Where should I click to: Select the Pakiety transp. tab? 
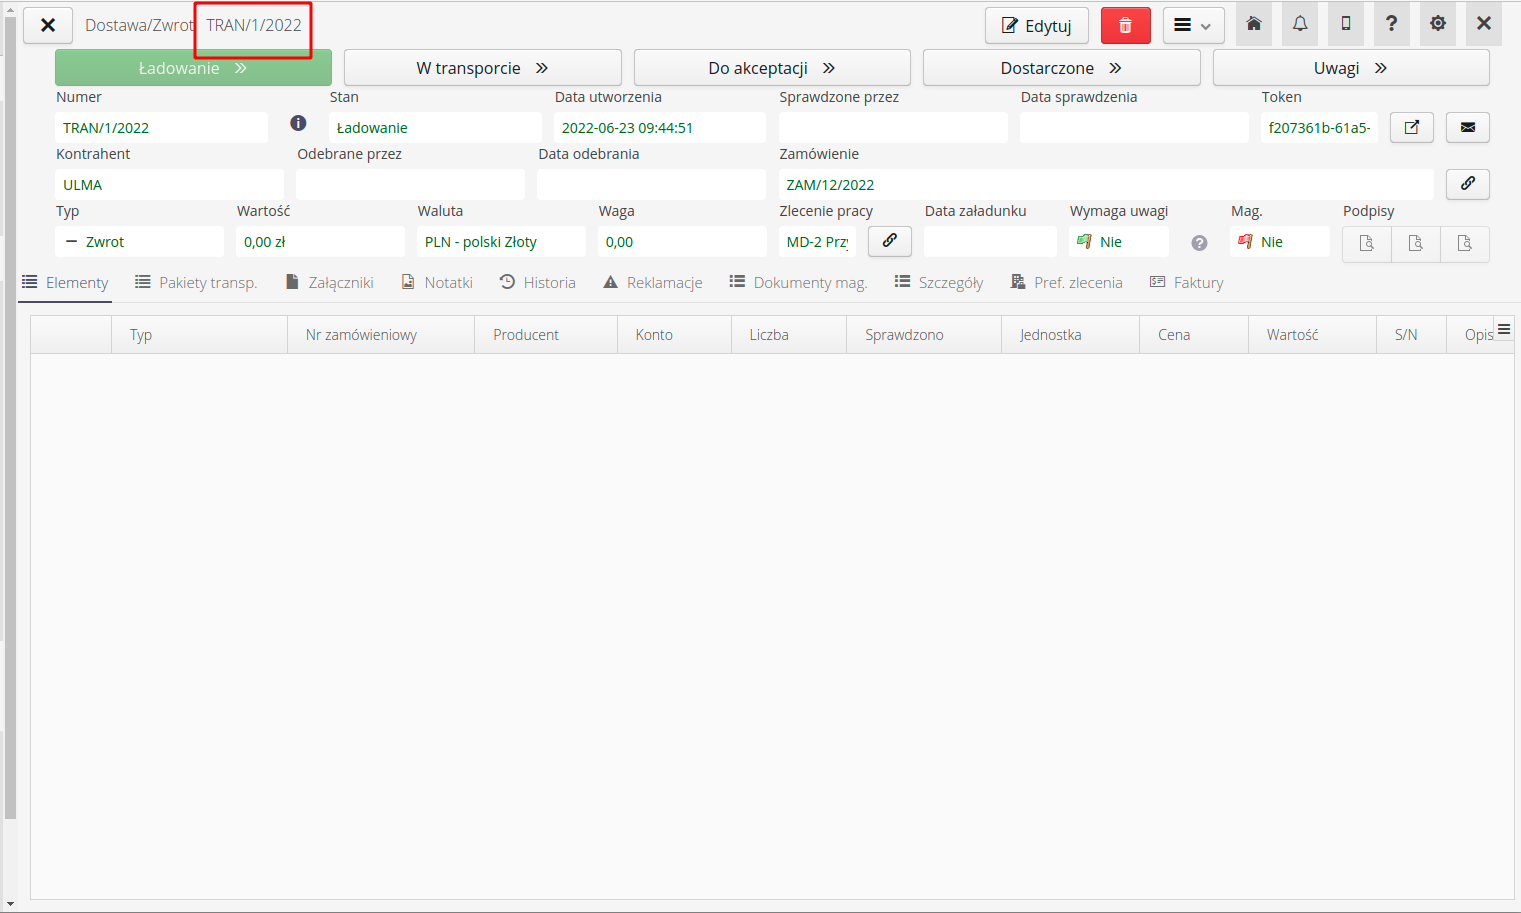click(x=196, y=282)
